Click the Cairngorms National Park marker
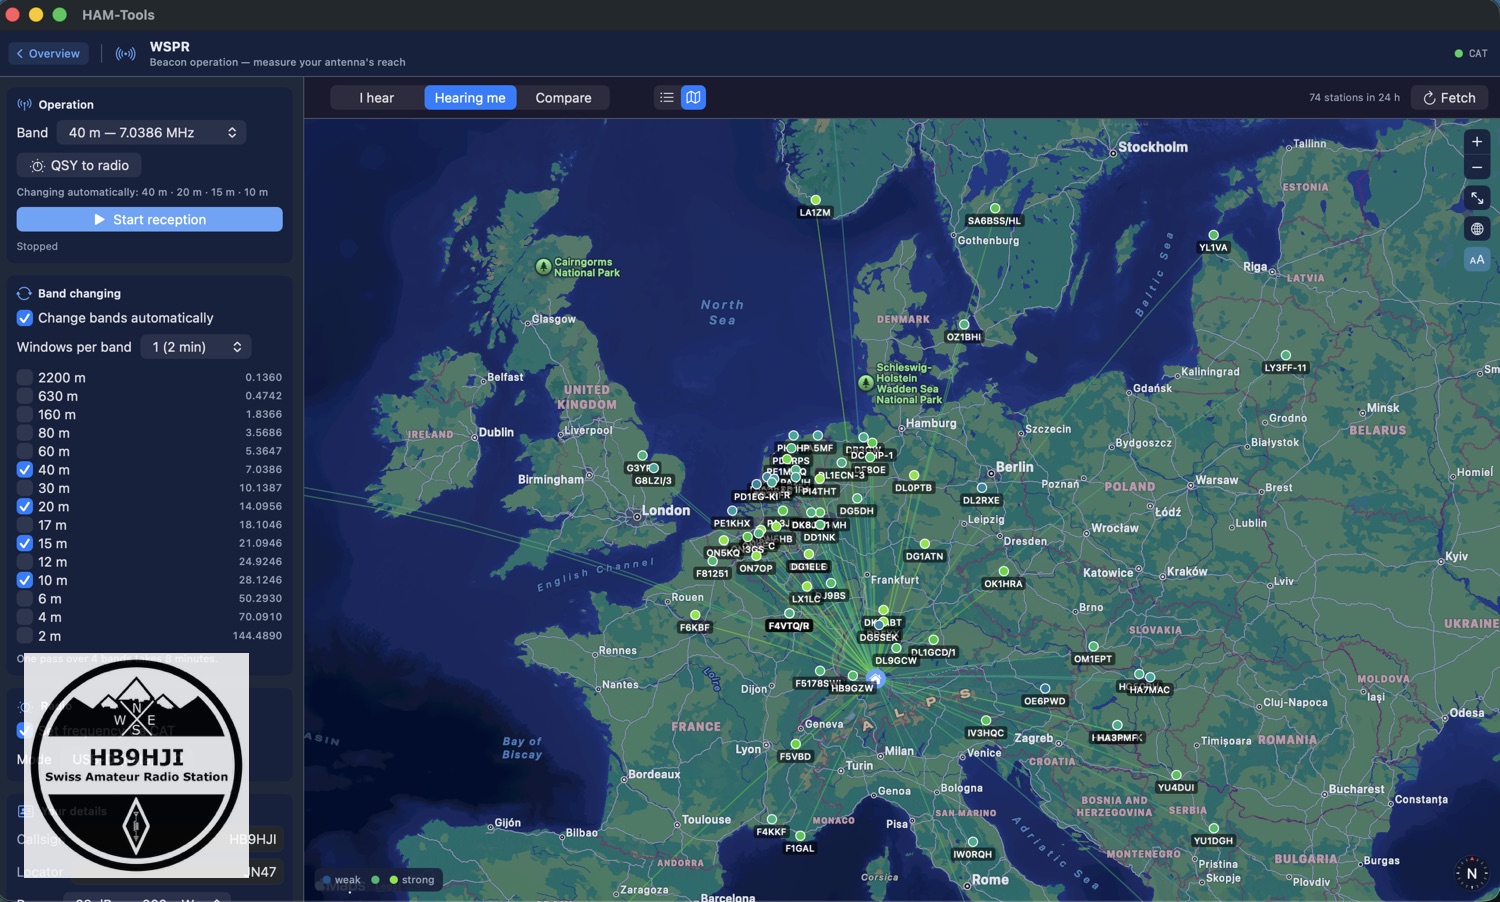The image size is (1500, 902). coord(543,267)
